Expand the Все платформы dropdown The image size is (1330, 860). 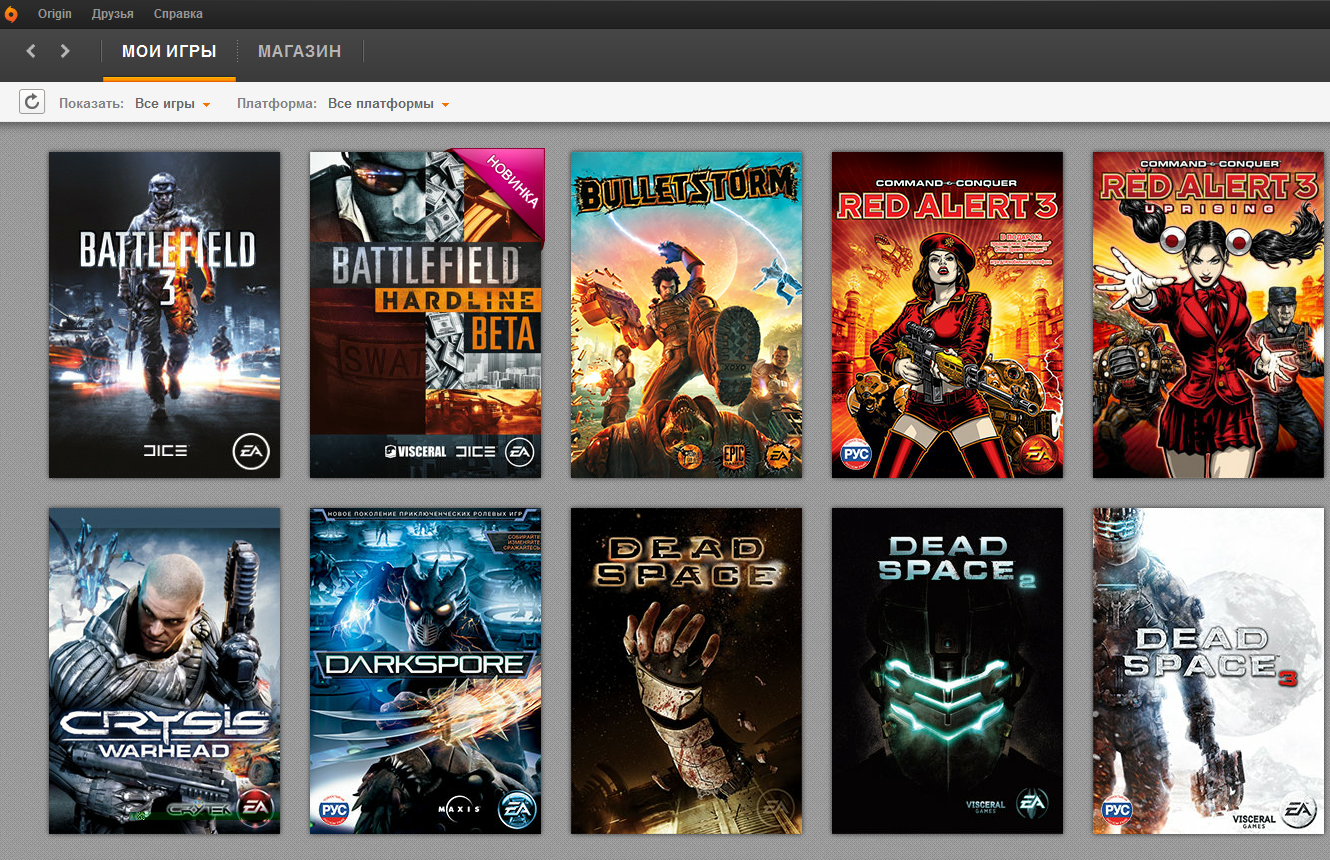(x=388, y=103)
